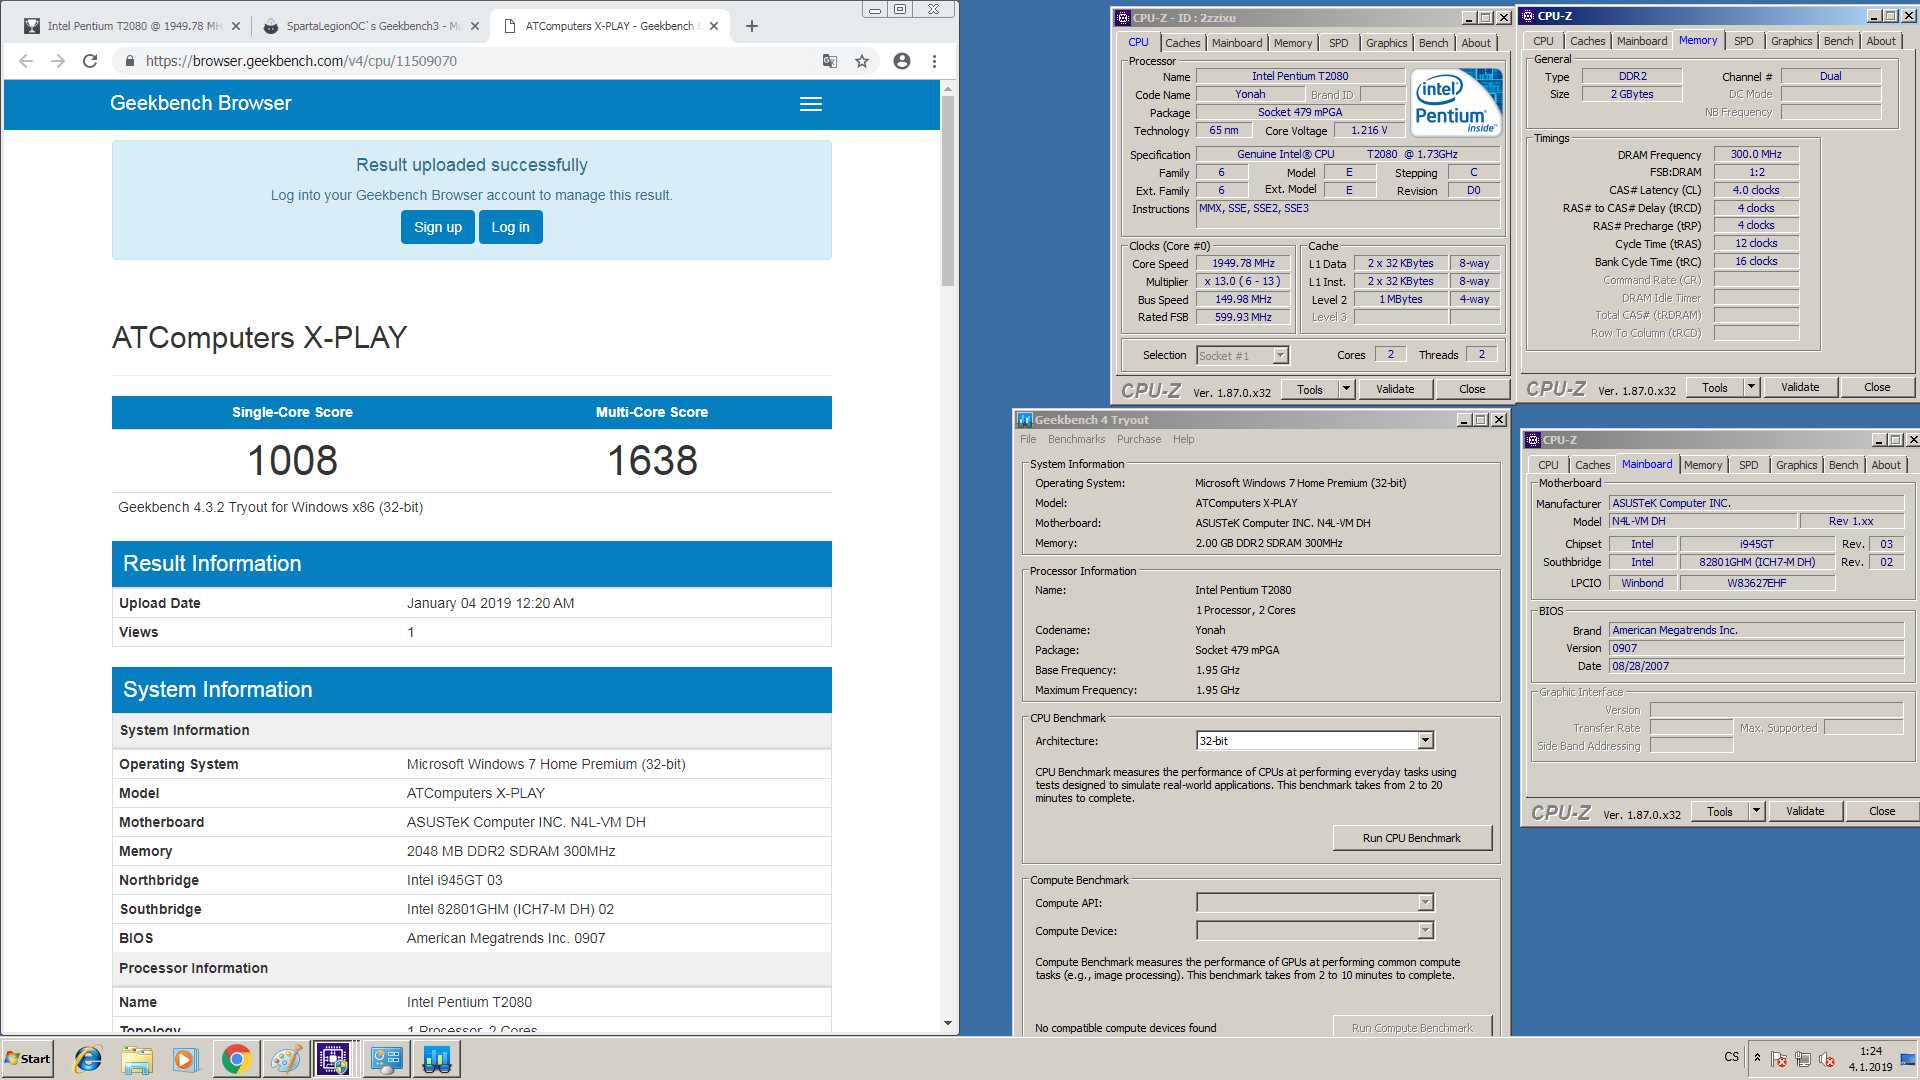The height and width of the screenshot is (1080, 1920).
Task: Click Log in button
Action: coord(511,227)
